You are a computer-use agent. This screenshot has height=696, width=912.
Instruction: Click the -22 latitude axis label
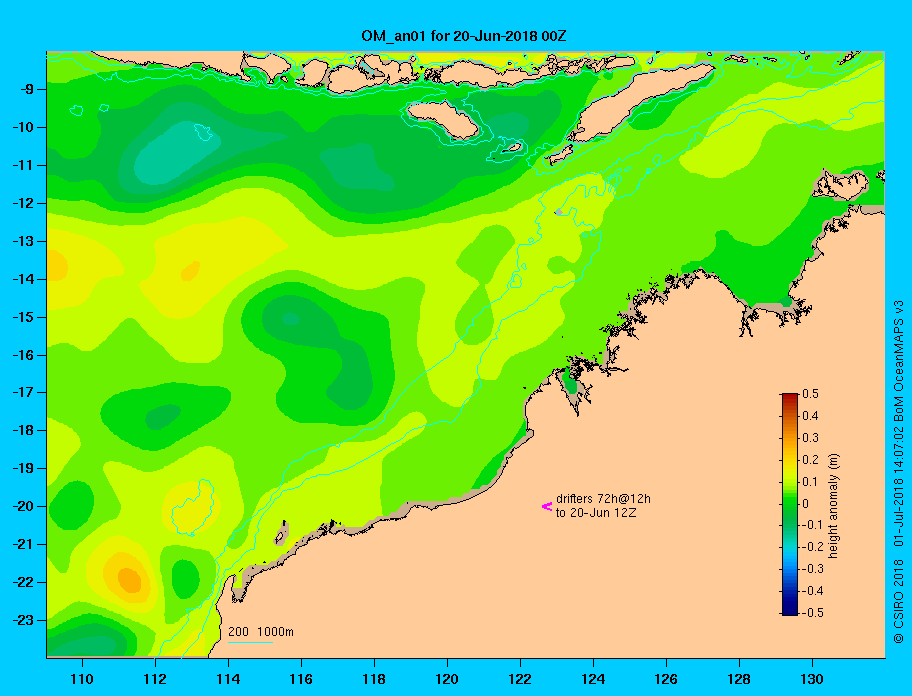click(x=23, y=582)
